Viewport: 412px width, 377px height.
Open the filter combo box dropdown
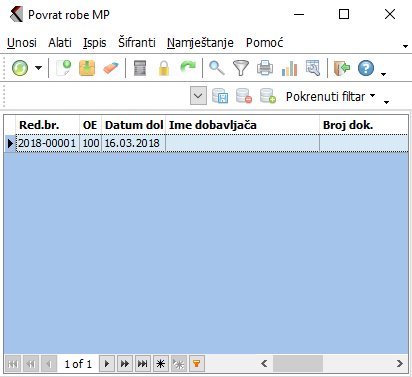(x=198, y=96)
